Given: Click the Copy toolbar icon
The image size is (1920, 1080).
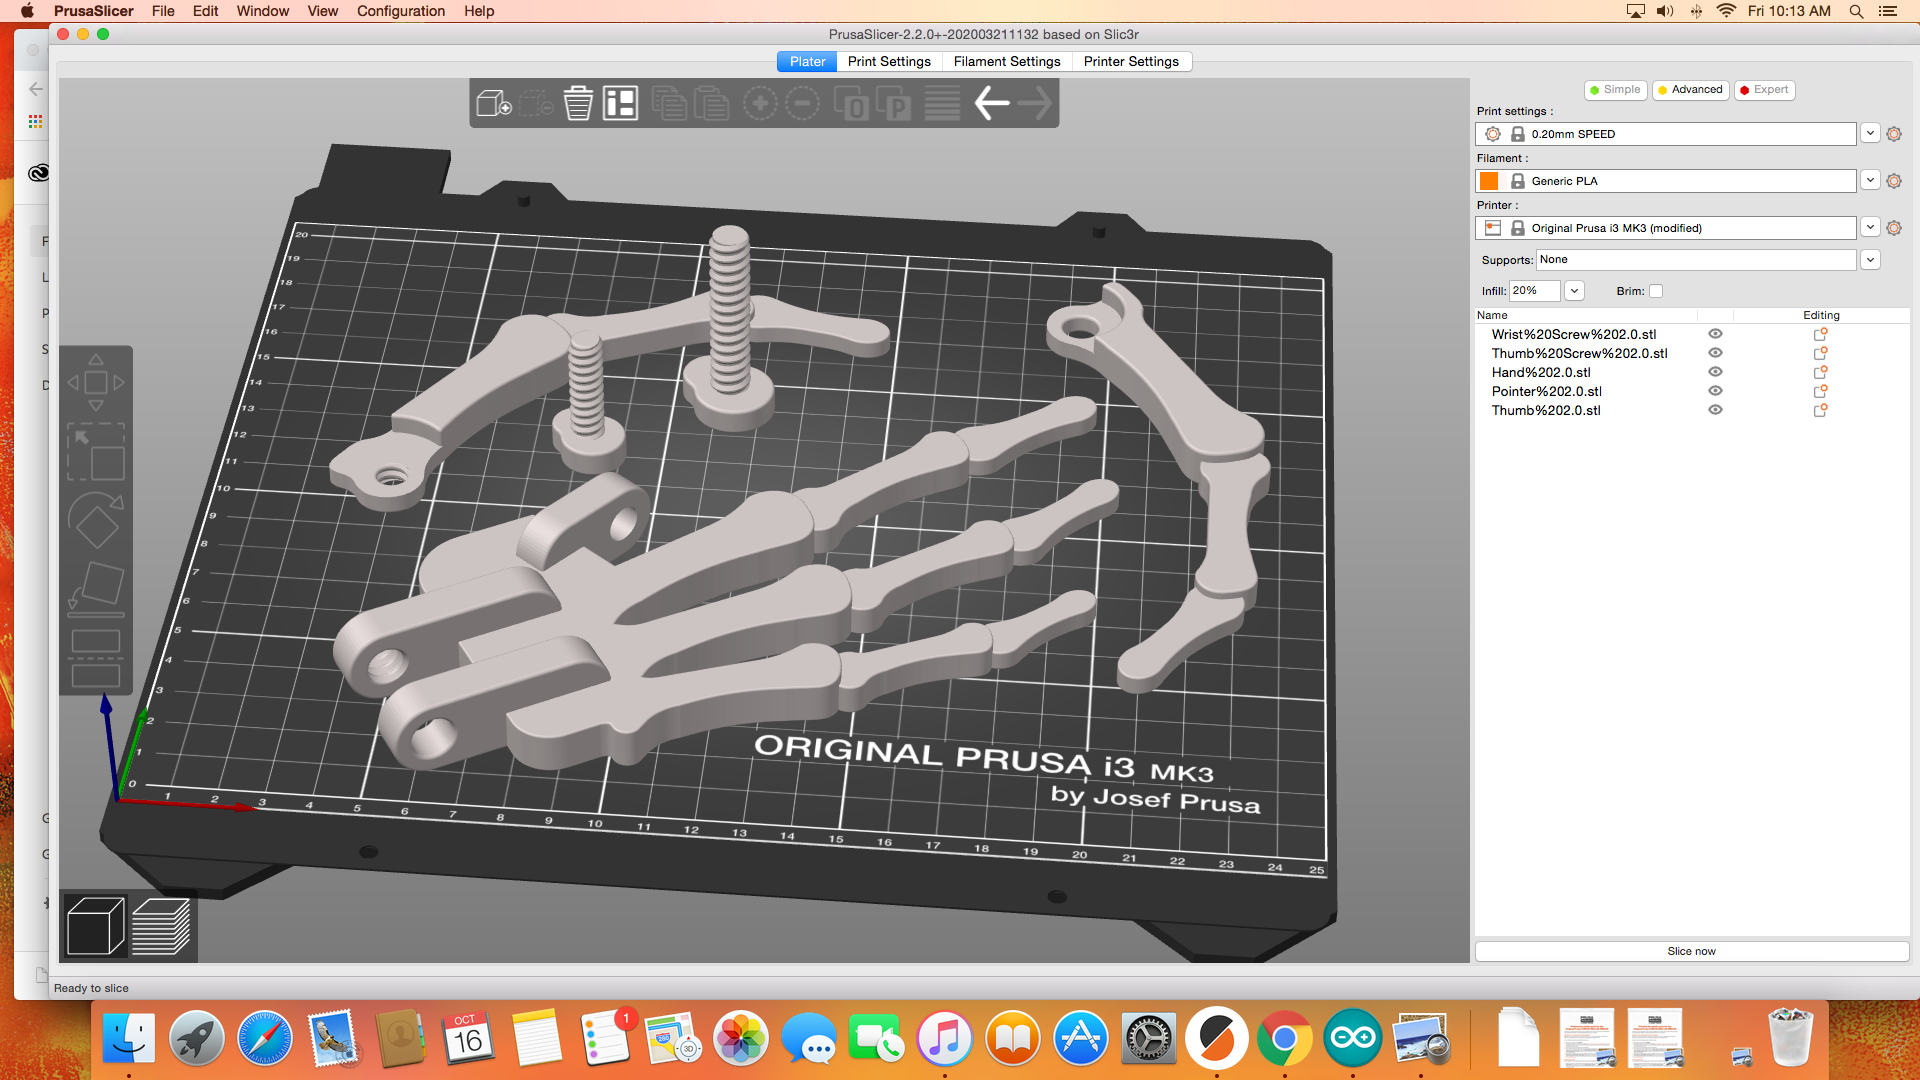Looking at the screenshot, I should coord(669,103).
